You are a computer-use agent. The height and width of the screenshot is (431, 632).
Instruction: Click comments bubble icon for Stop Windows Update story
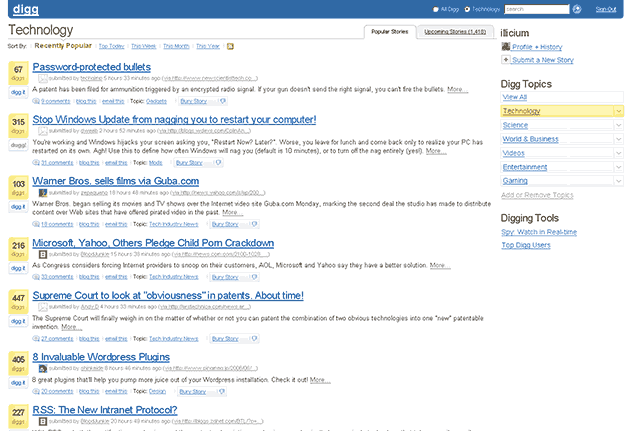pyautogui.click(x=36, y=163)
